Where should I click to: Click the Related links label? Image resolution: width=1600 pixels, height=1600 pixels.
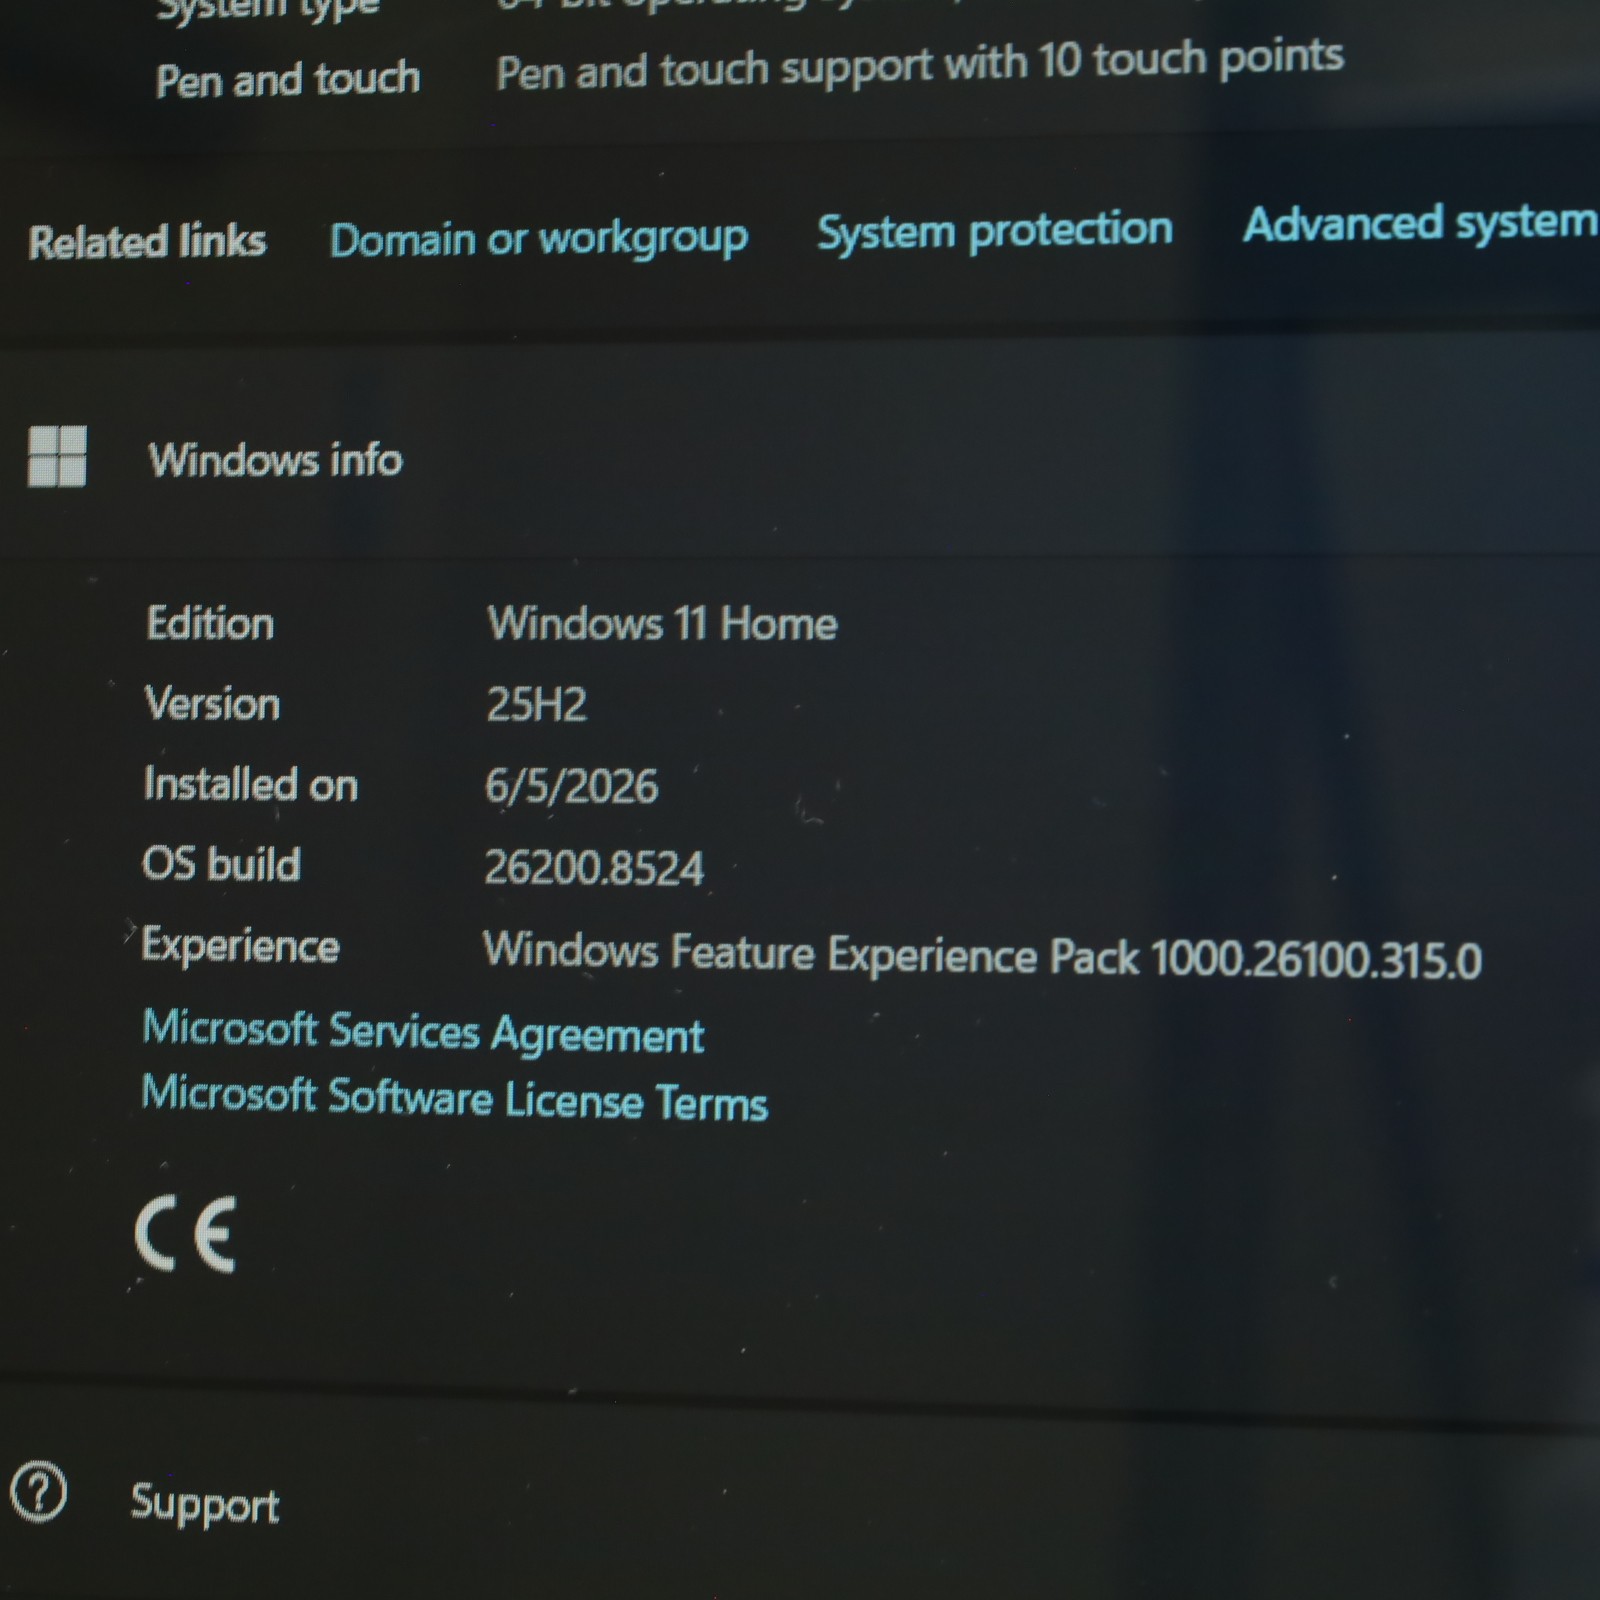click(147, 242)
